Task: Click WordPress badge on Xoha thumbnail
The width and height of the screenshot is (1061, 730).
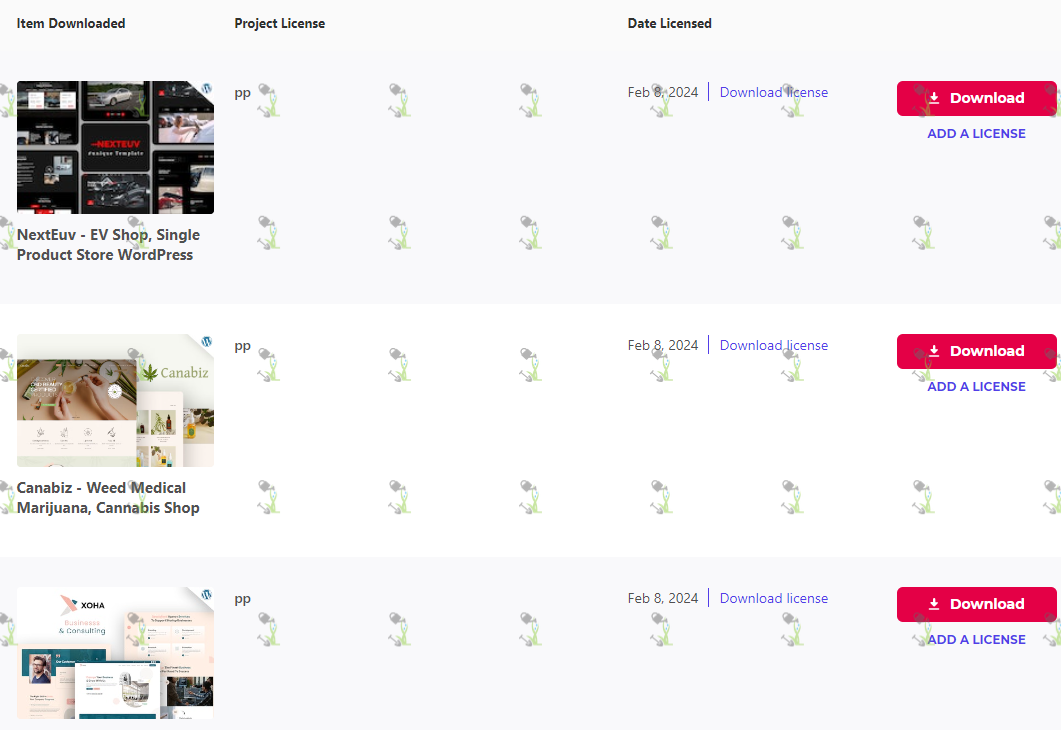Action: (207, 594)
